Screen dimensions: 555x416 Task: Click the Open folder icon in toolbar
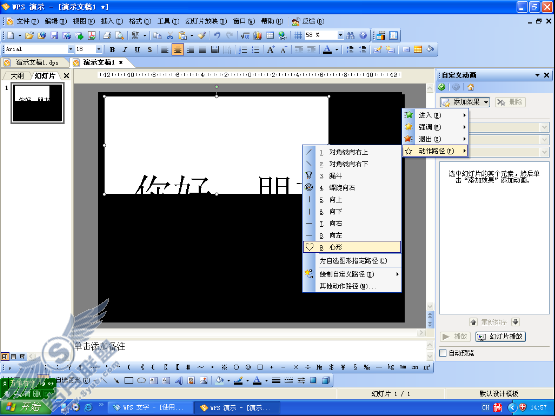point(30,35)
